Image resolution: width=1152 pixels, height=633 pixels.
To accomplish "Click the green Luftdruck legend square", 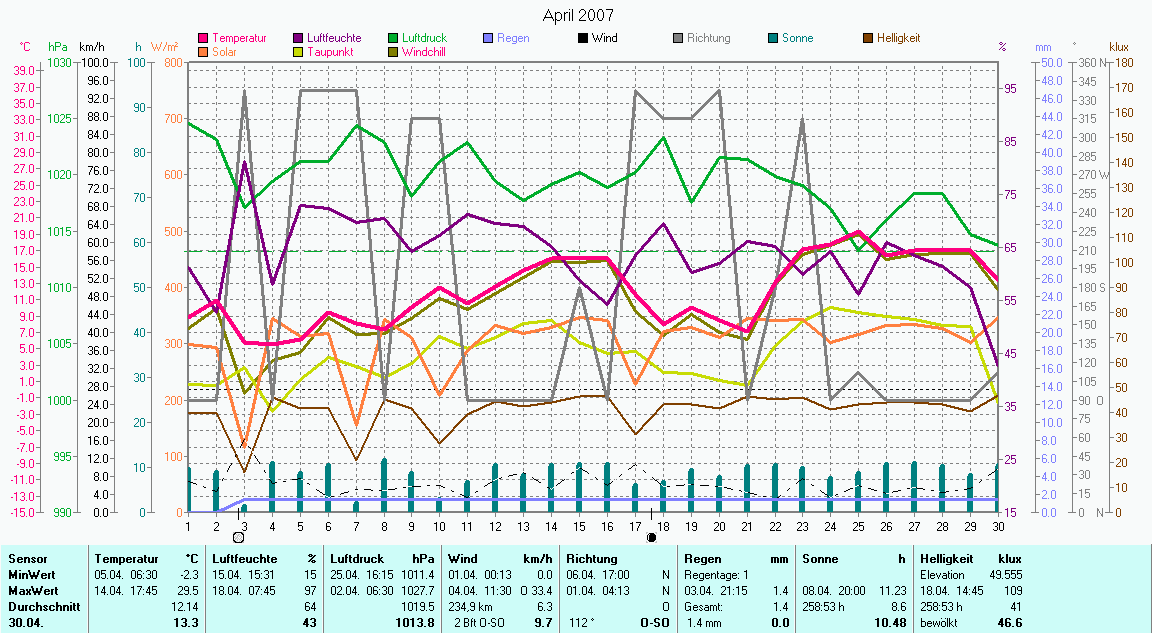I will (x=393, y=39).
